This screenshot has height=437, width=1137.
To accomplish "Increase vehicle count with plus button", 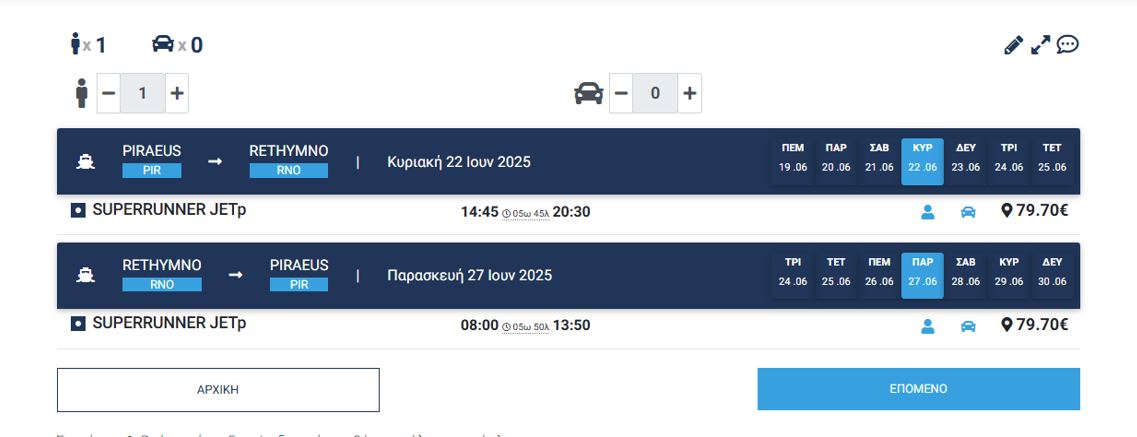I will [689, 93].
